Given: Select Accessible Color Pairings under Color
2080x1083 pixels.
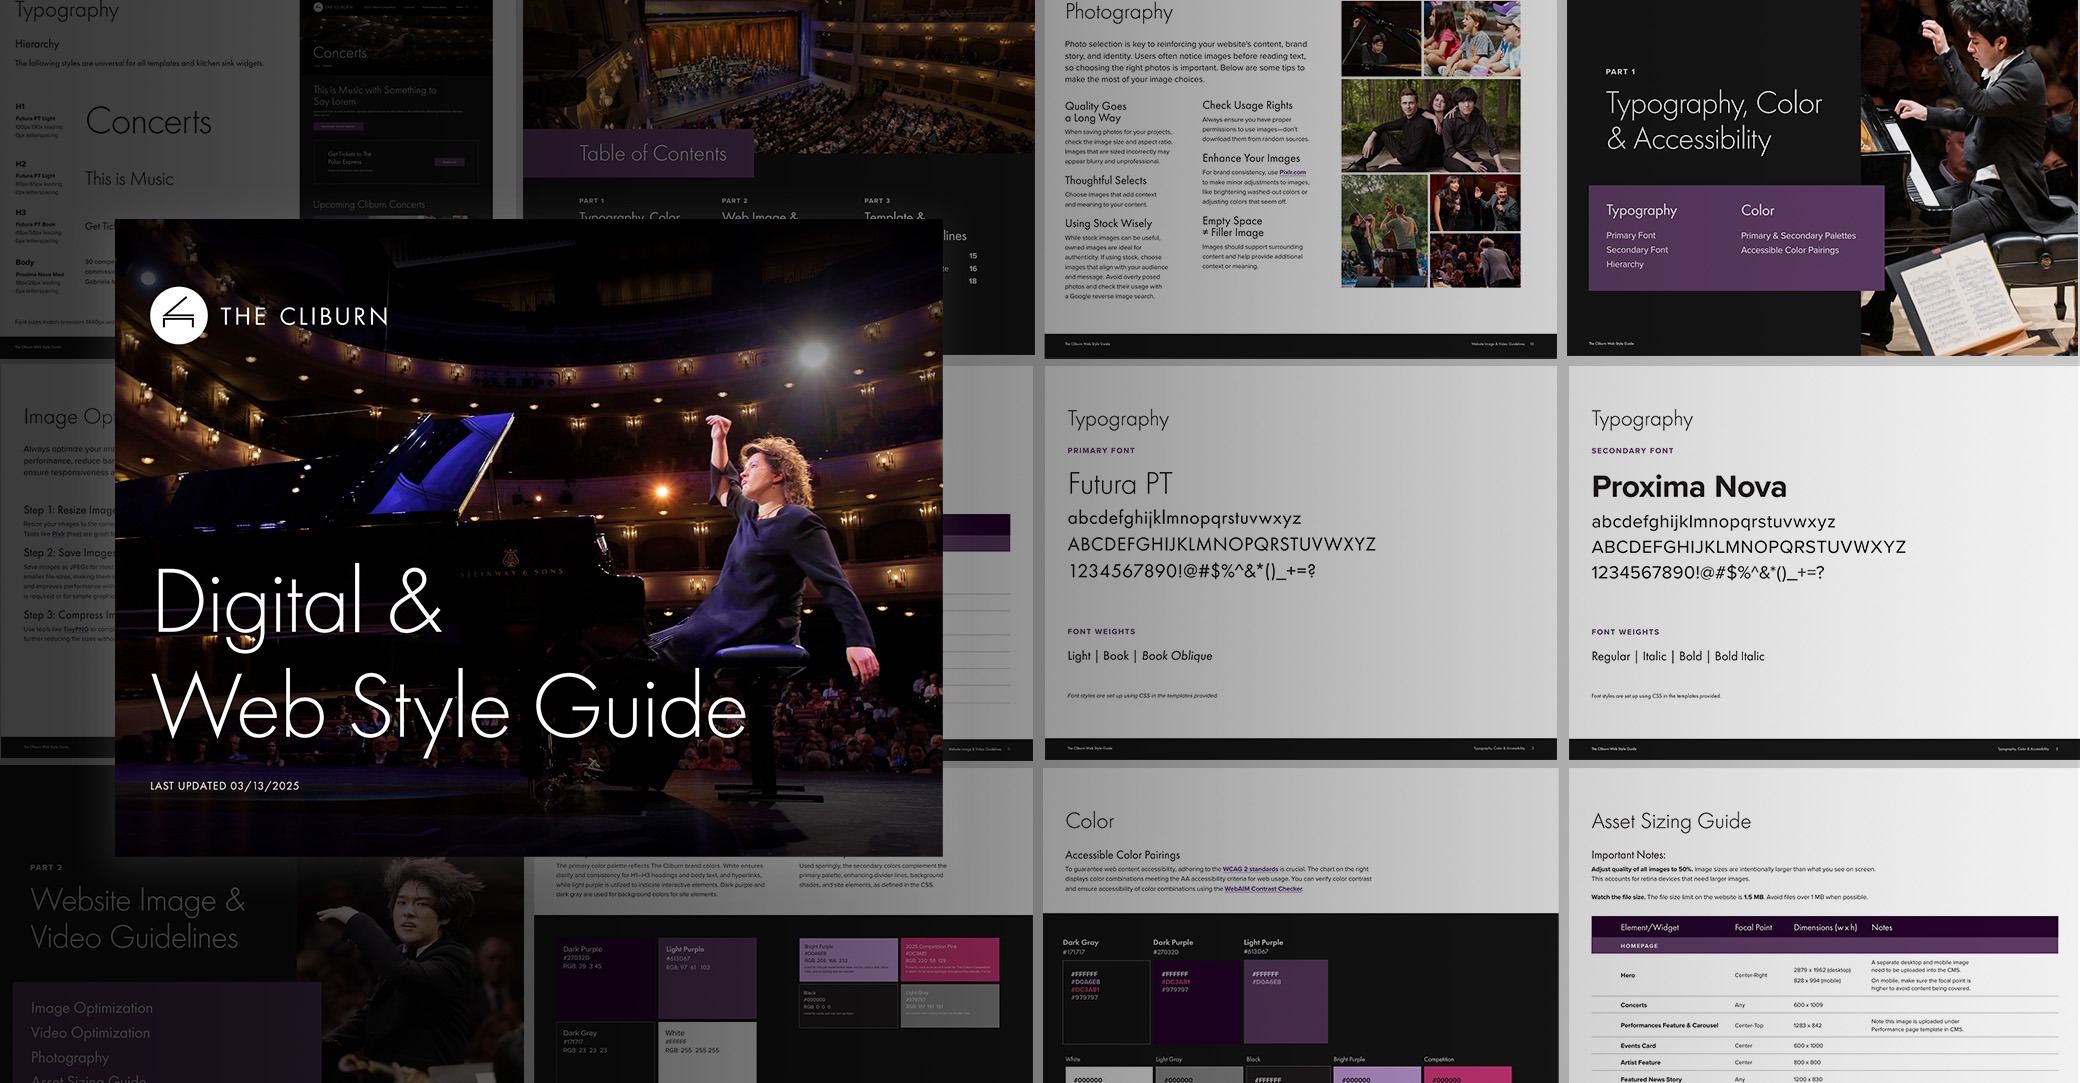Looking at the screenshot, I should pyautogui.click(x=1789, y=250).
